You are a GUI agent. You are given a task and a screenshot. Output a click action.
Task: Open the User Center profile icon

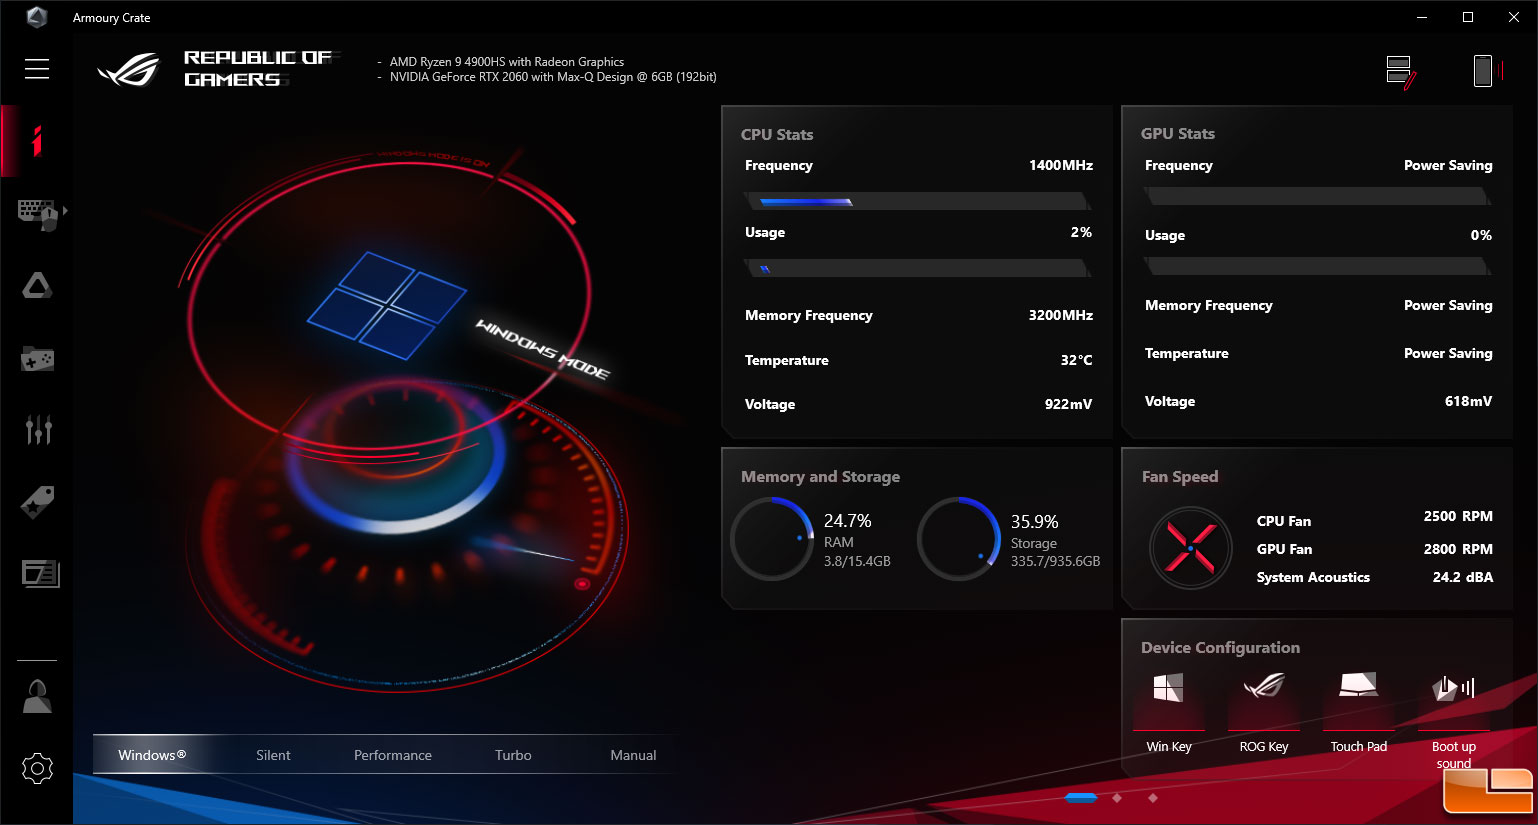(x=37, y=696)
